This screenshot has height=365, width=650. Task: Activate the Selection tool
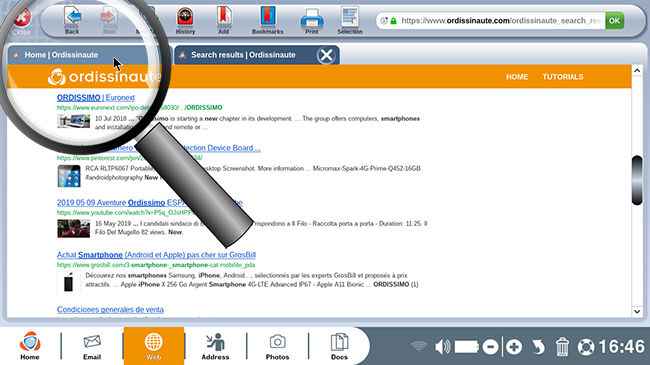[350, 20]
